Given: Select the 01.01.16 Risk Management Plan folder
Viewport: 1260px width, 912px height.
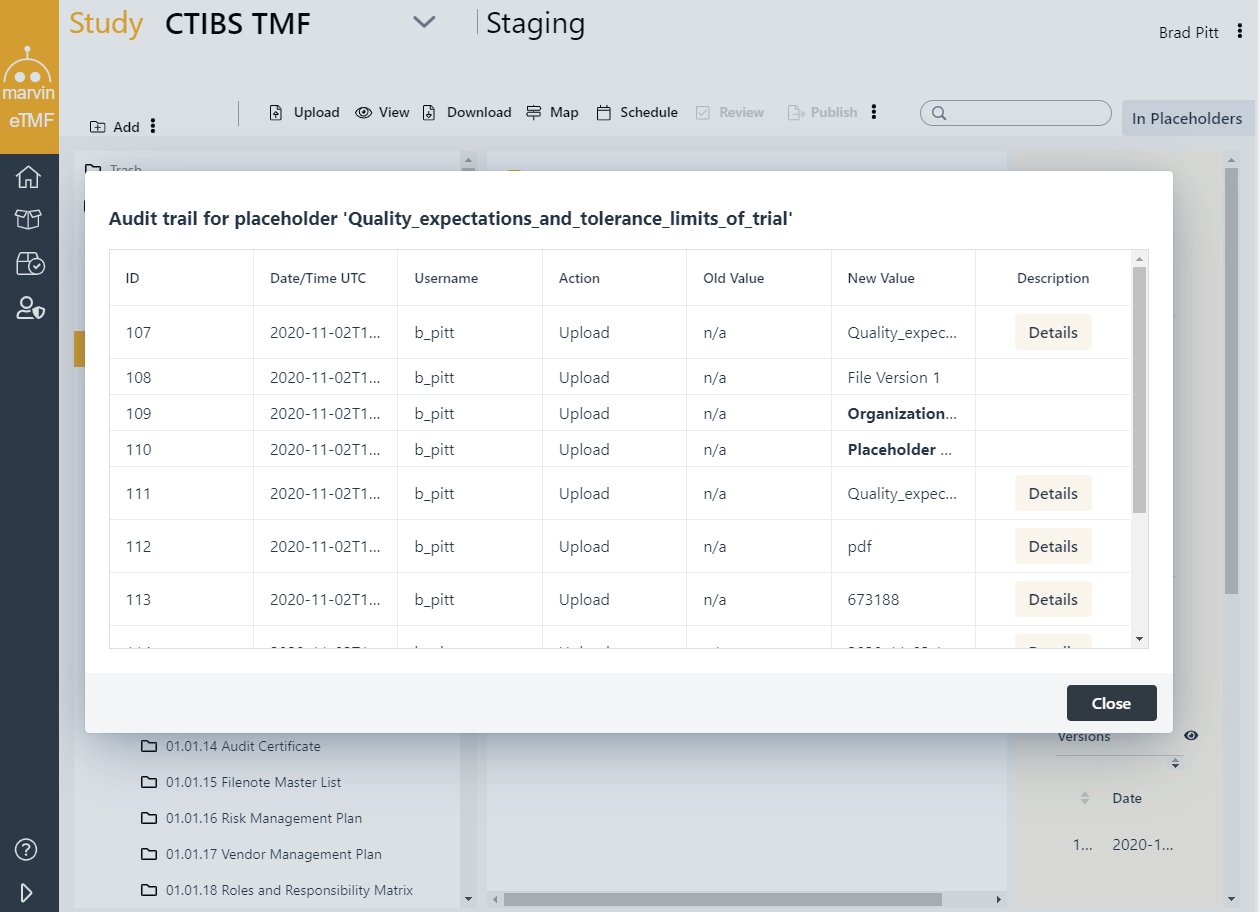Looking at the screenshot, I should pyautogui.click(x=264, y=818).
